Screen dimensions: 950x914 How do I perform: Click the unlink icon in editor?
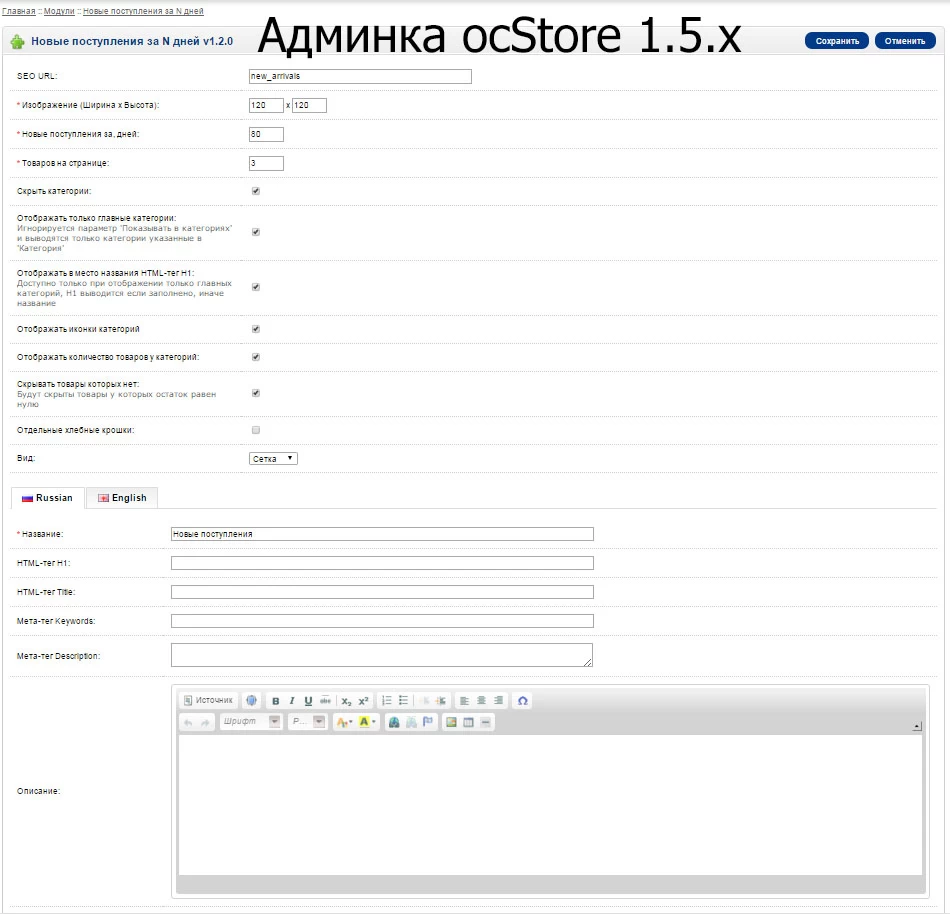point(411,722)
